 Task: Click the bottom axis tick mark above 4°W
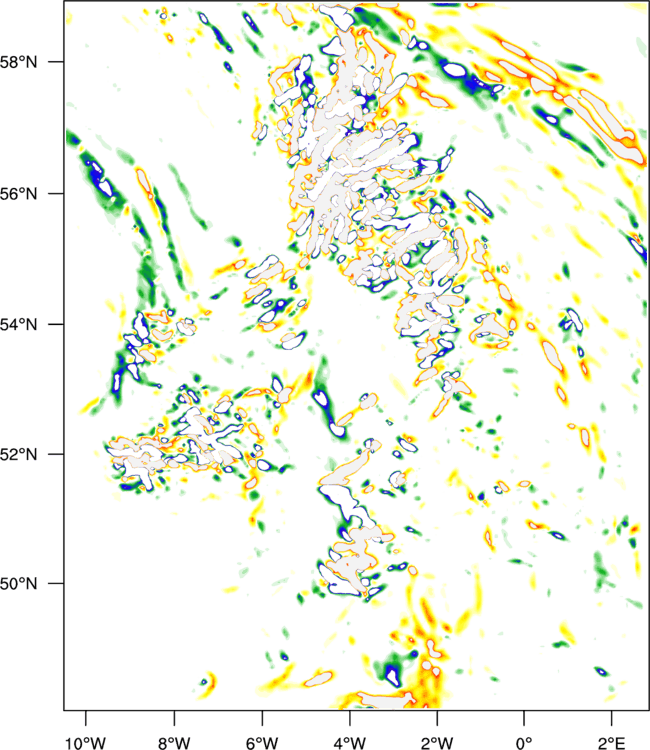pyautogui.click(x=349, y=716)
